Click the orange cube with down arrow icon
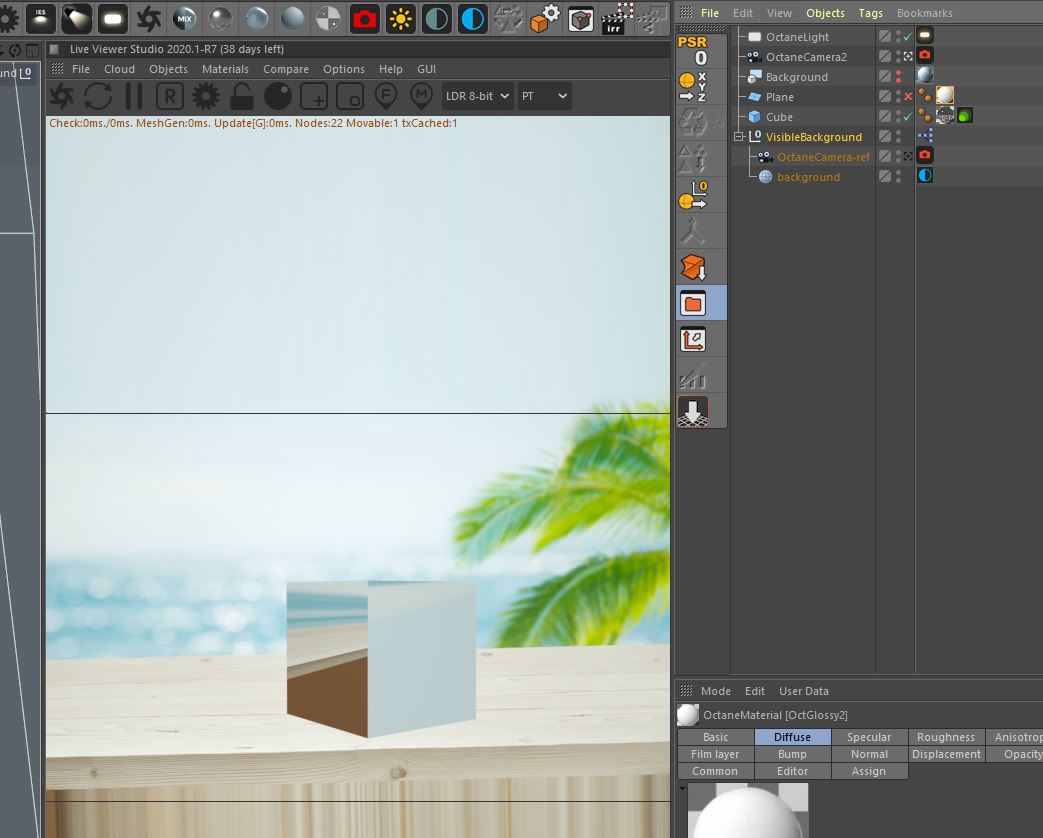 click(x=692, y=267)
